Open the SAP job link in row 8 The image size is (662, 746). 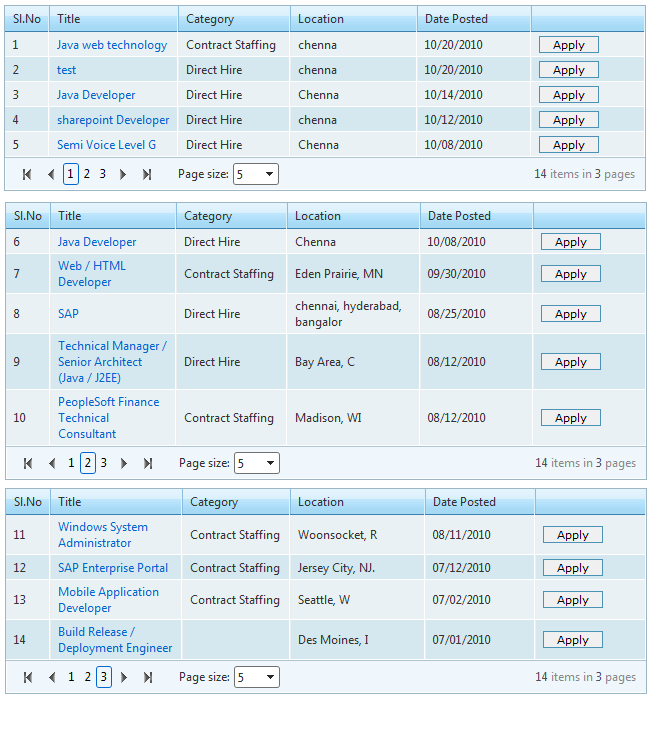click(68, 314)
